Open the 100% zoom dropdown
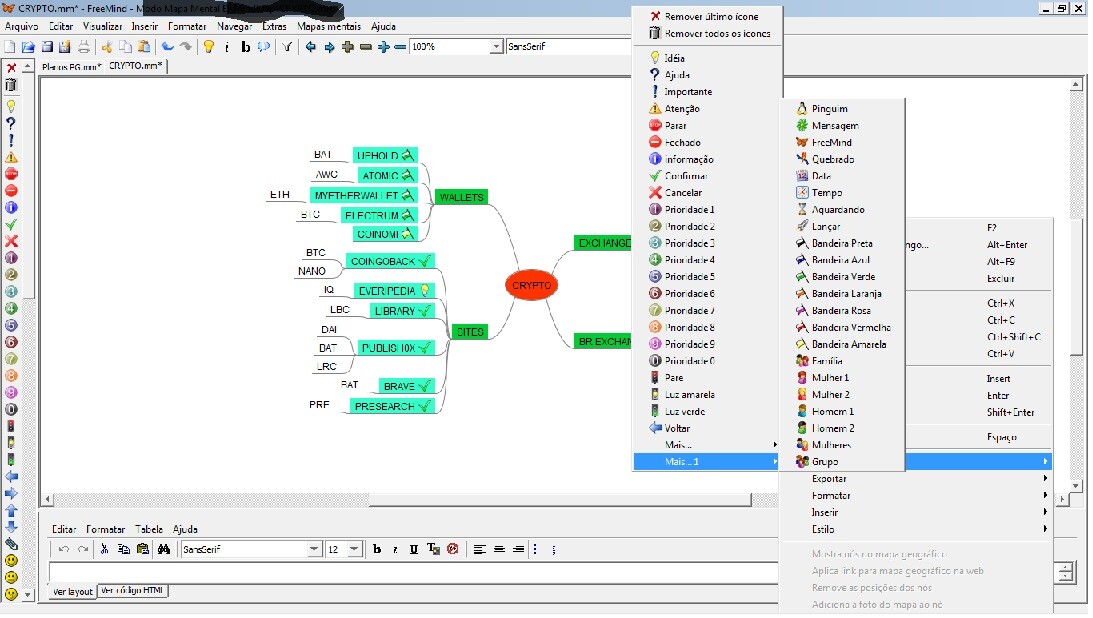The width and height of the screenshot is (1093, 618). [496, 47]
